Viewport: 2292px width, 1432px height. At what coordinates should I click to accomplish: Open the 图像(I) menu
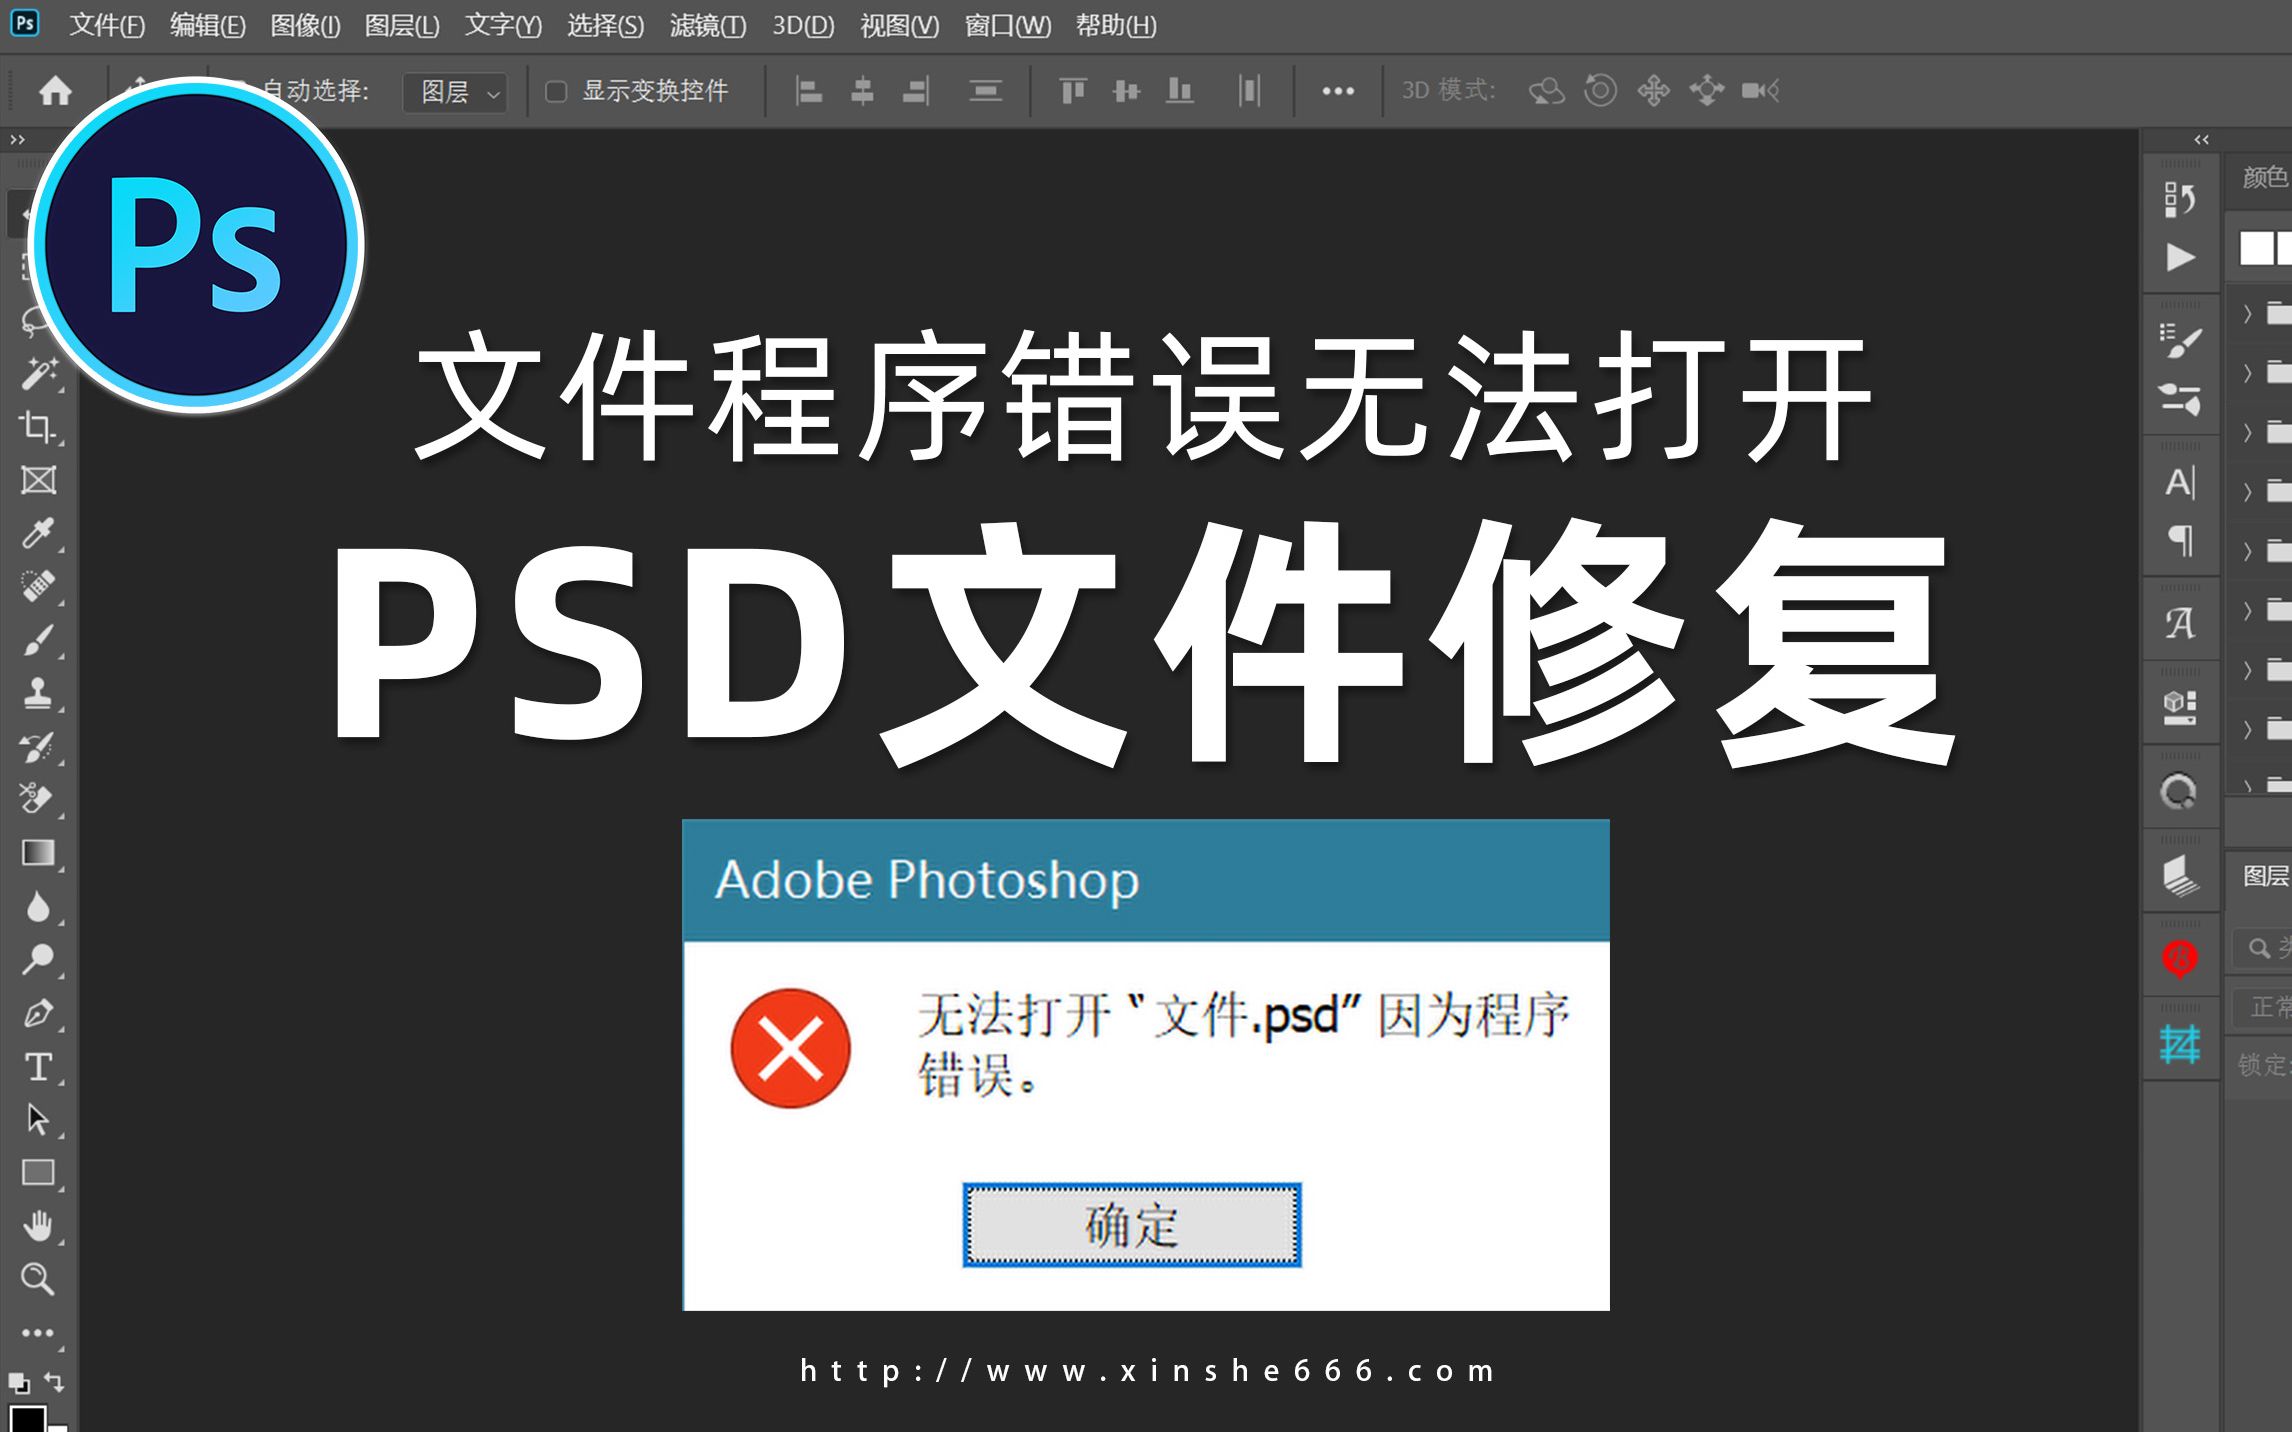(305, 25)
